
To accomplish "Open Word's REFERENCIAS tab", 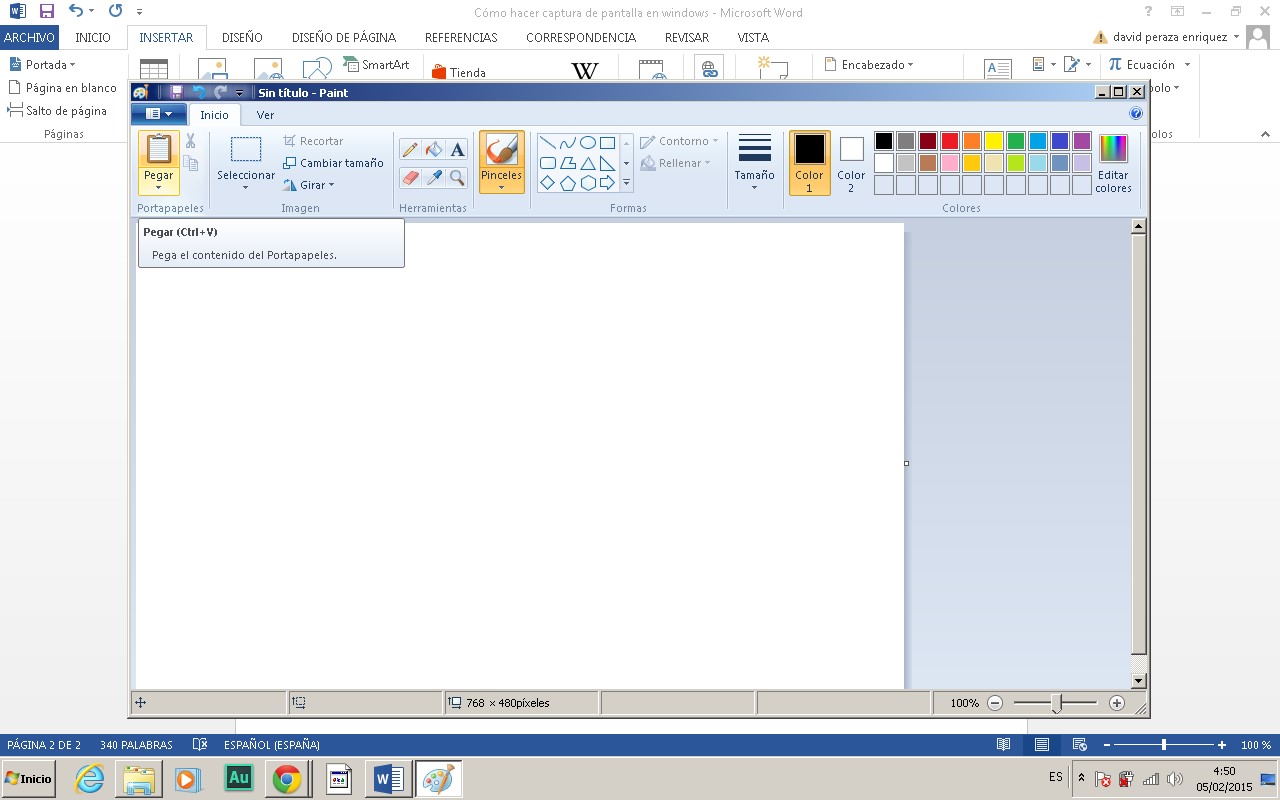I will (x=461, y=38).
